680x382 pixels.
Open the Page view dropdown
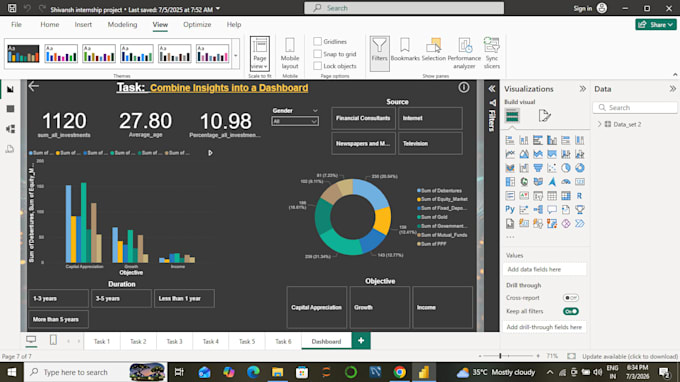coord(260,53)
